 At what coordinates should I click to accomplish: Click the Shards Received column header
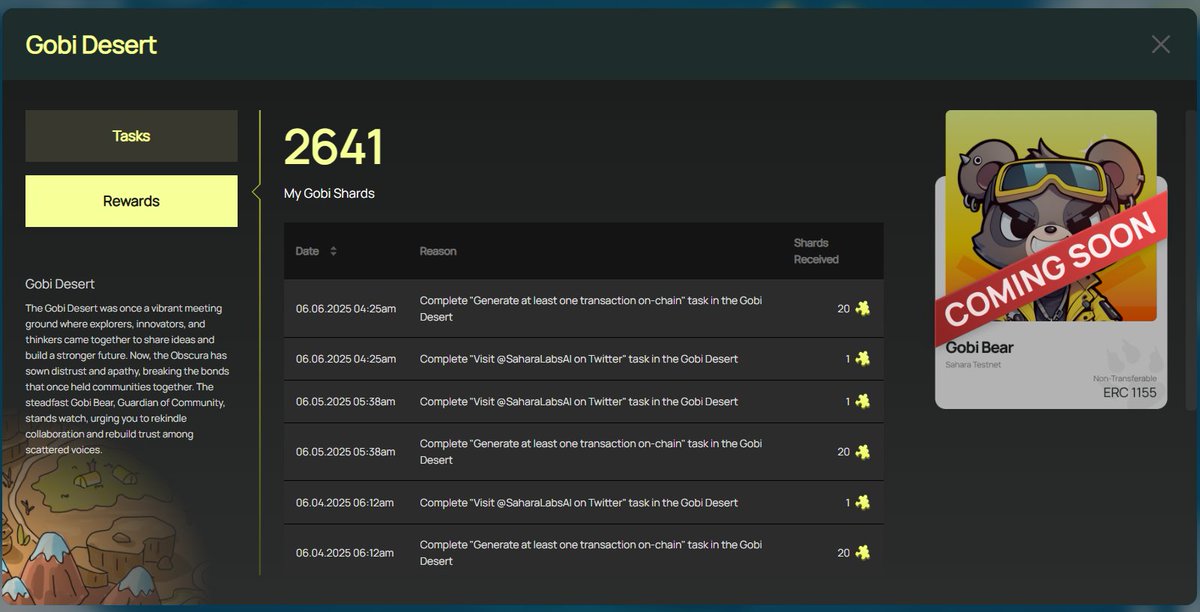(x=816, y=251)
